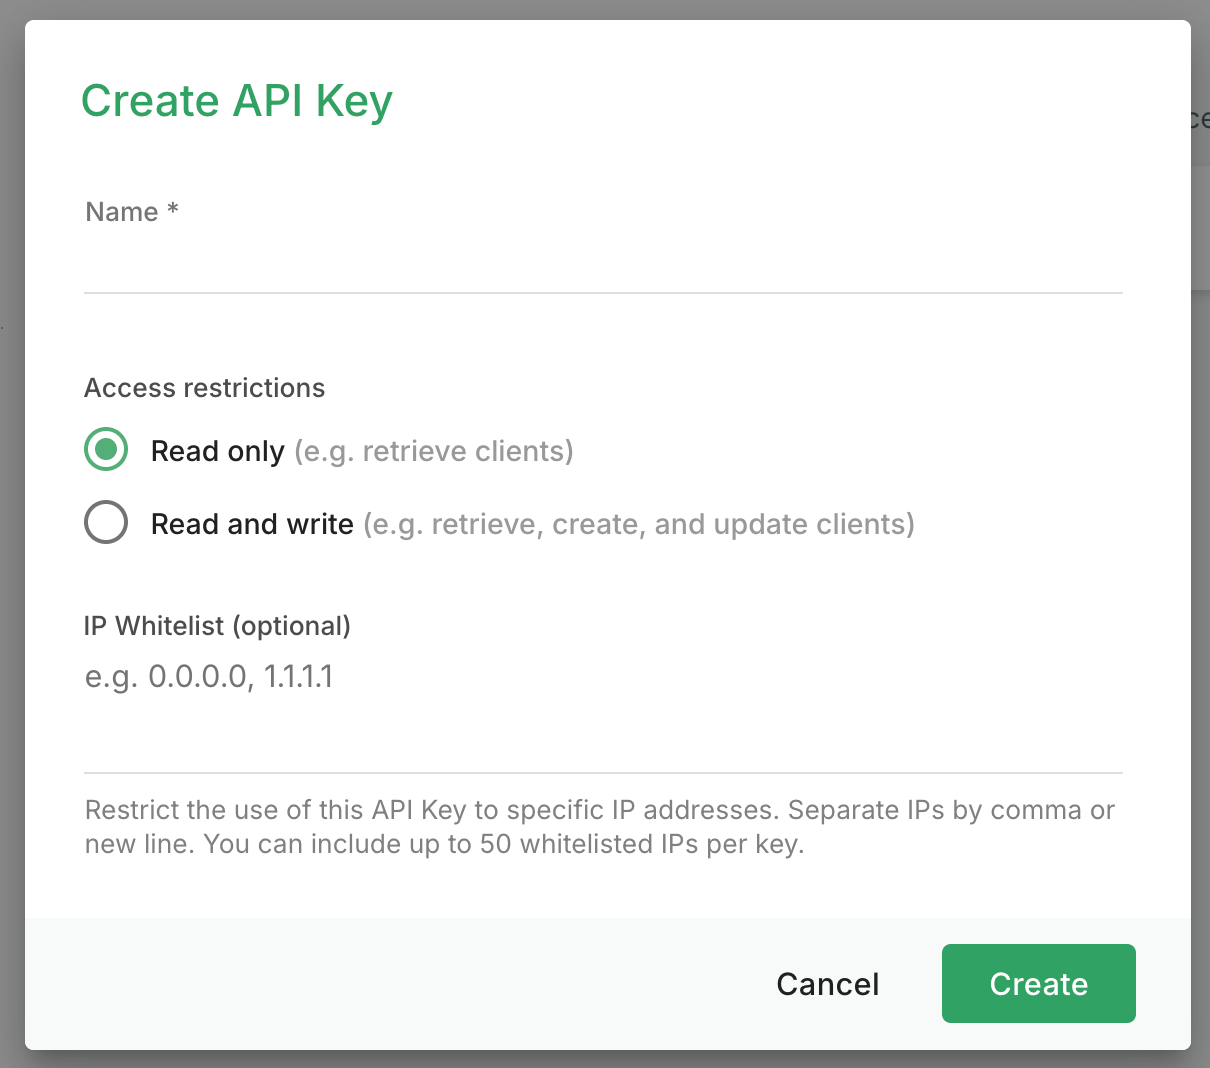This screenshot has height=1068, width=1210.
Task: Select the Read only radio button
Action: 106,450
